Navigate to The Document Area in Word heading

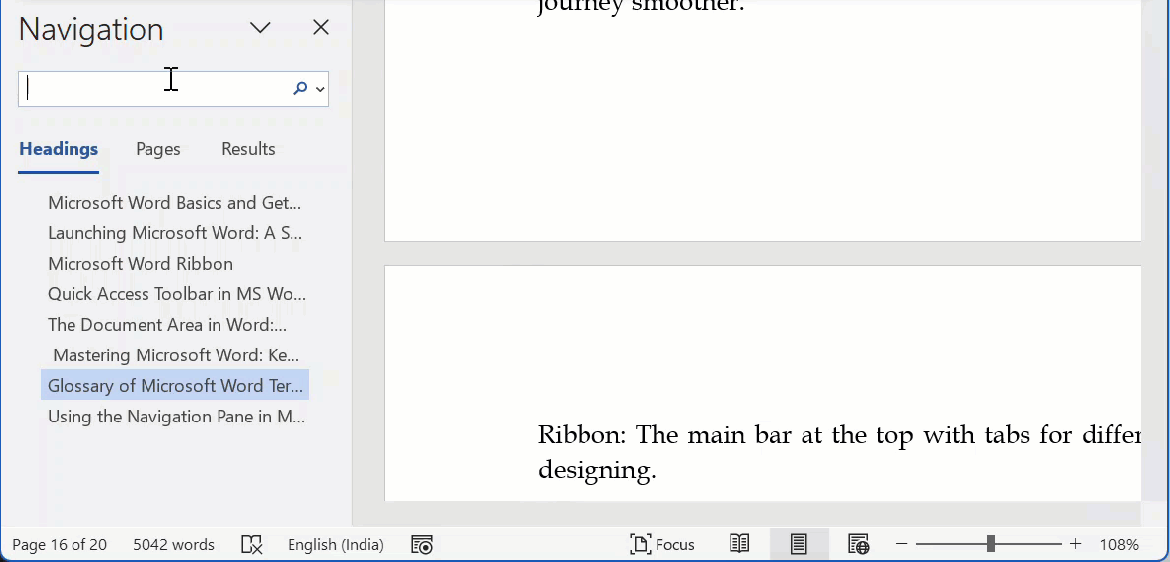click(x=175, y=325)
